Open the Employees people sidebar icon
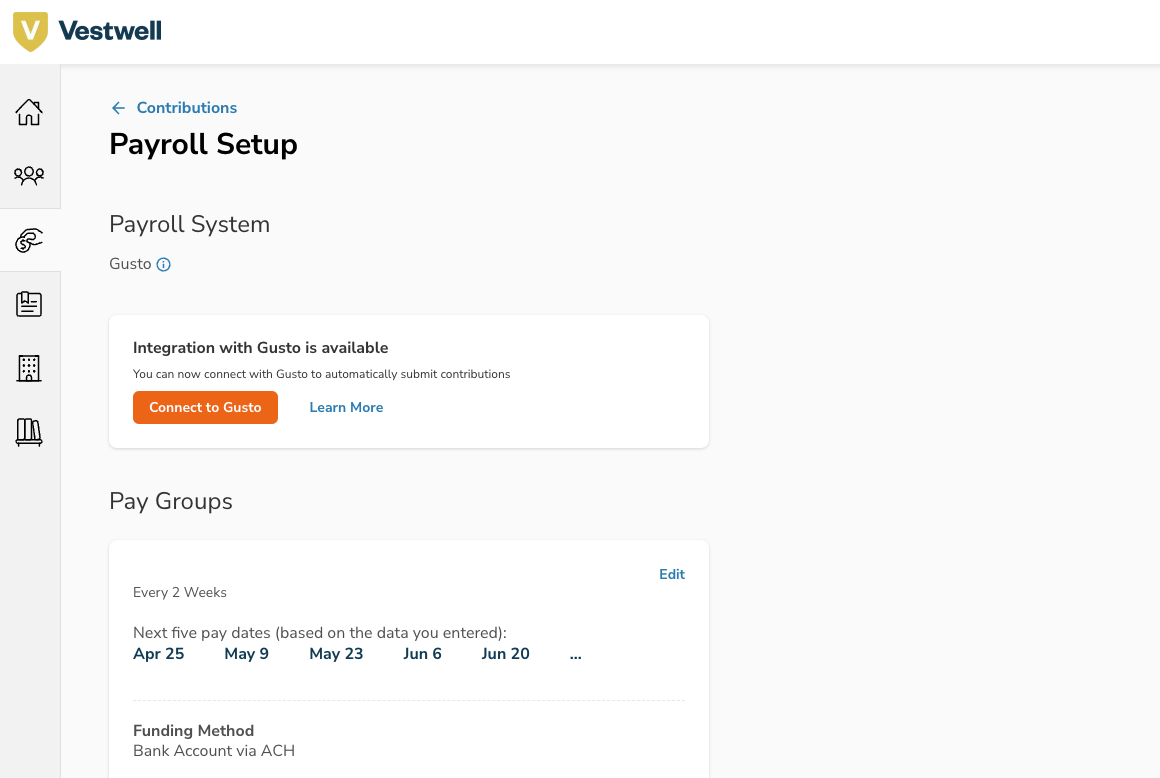 (x=29, y=176)
